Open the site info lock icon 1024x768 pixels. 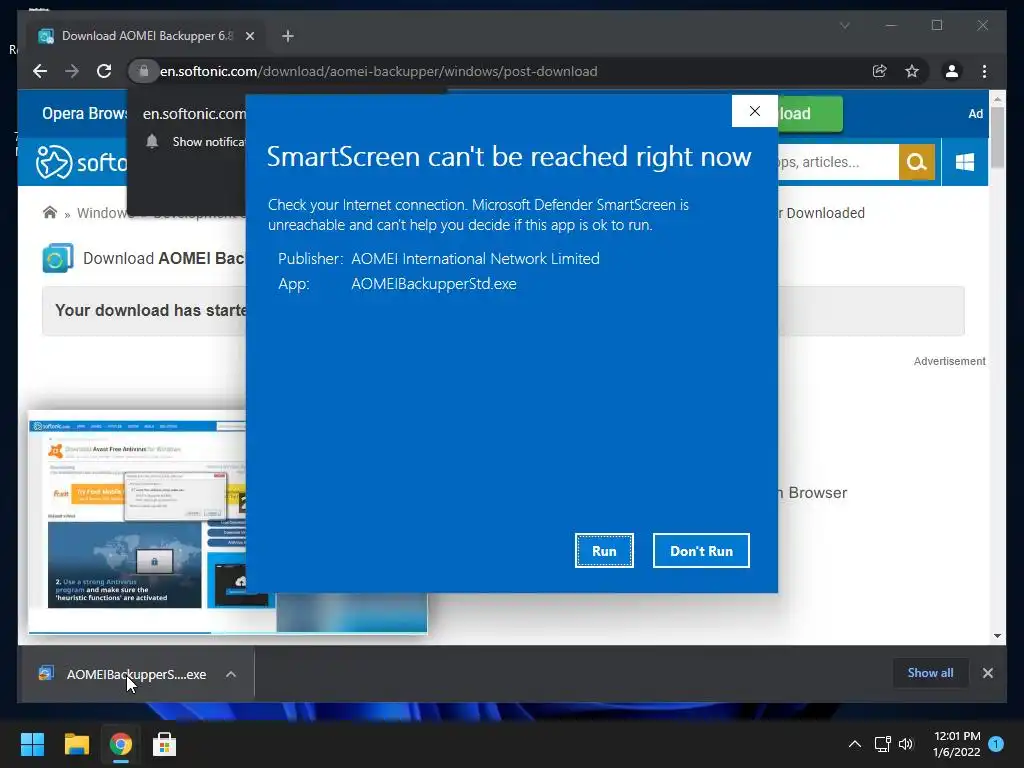(x=144, y=71)
